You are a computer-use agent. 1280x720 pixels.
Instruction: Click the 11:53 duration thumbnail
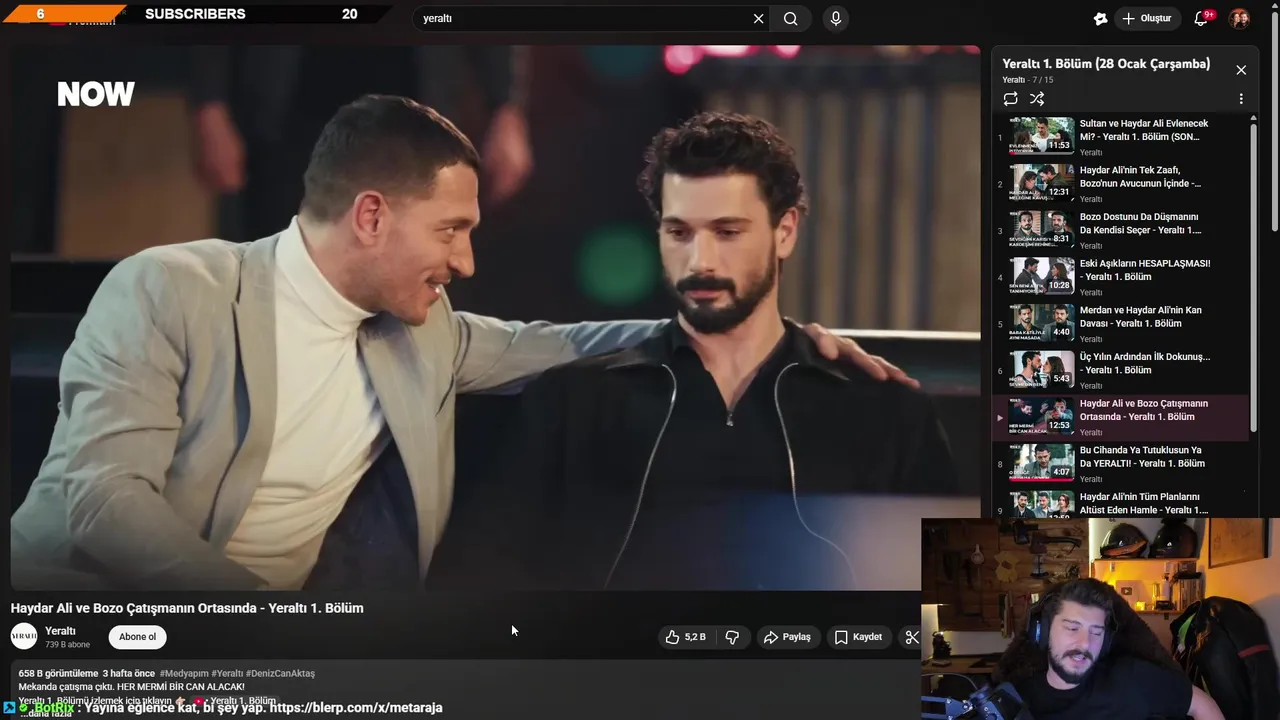[x=1042, y=135]
